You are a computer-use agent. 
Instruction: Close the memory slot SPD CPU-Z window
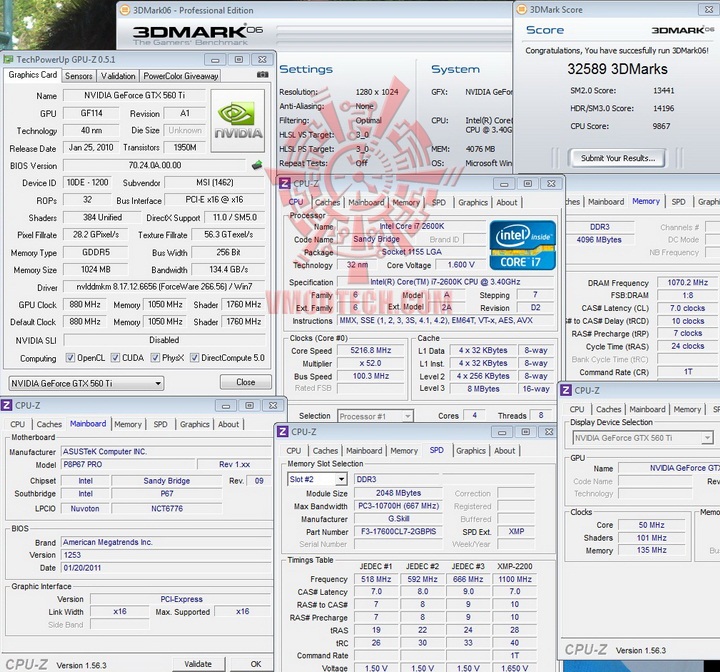(x=549, y=432)
